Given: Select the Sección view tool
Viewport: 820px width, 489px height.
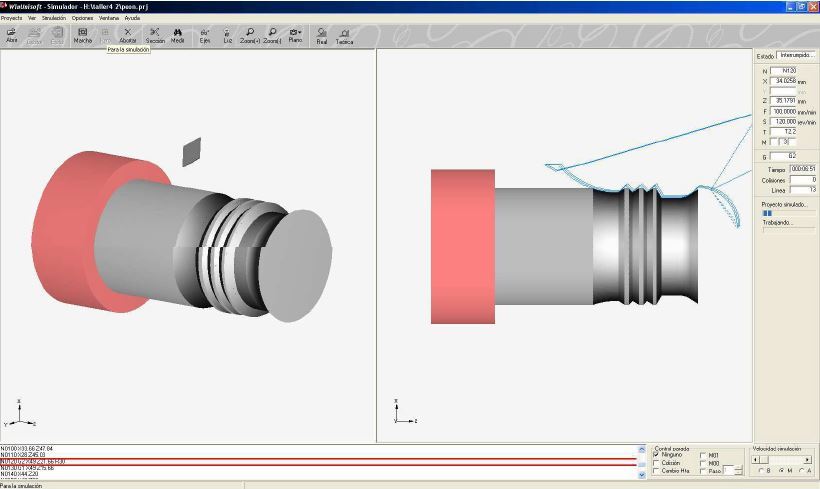Looking at the screenshot, I should point(155,35).
